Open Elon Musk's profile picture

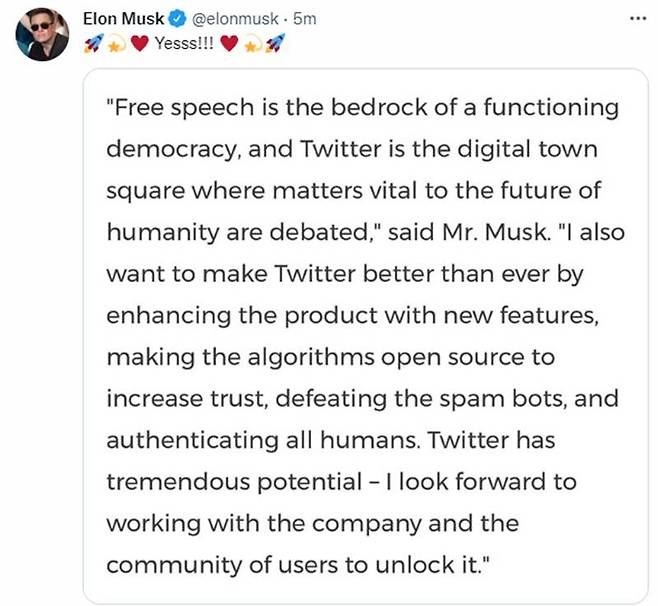point(41,37)
